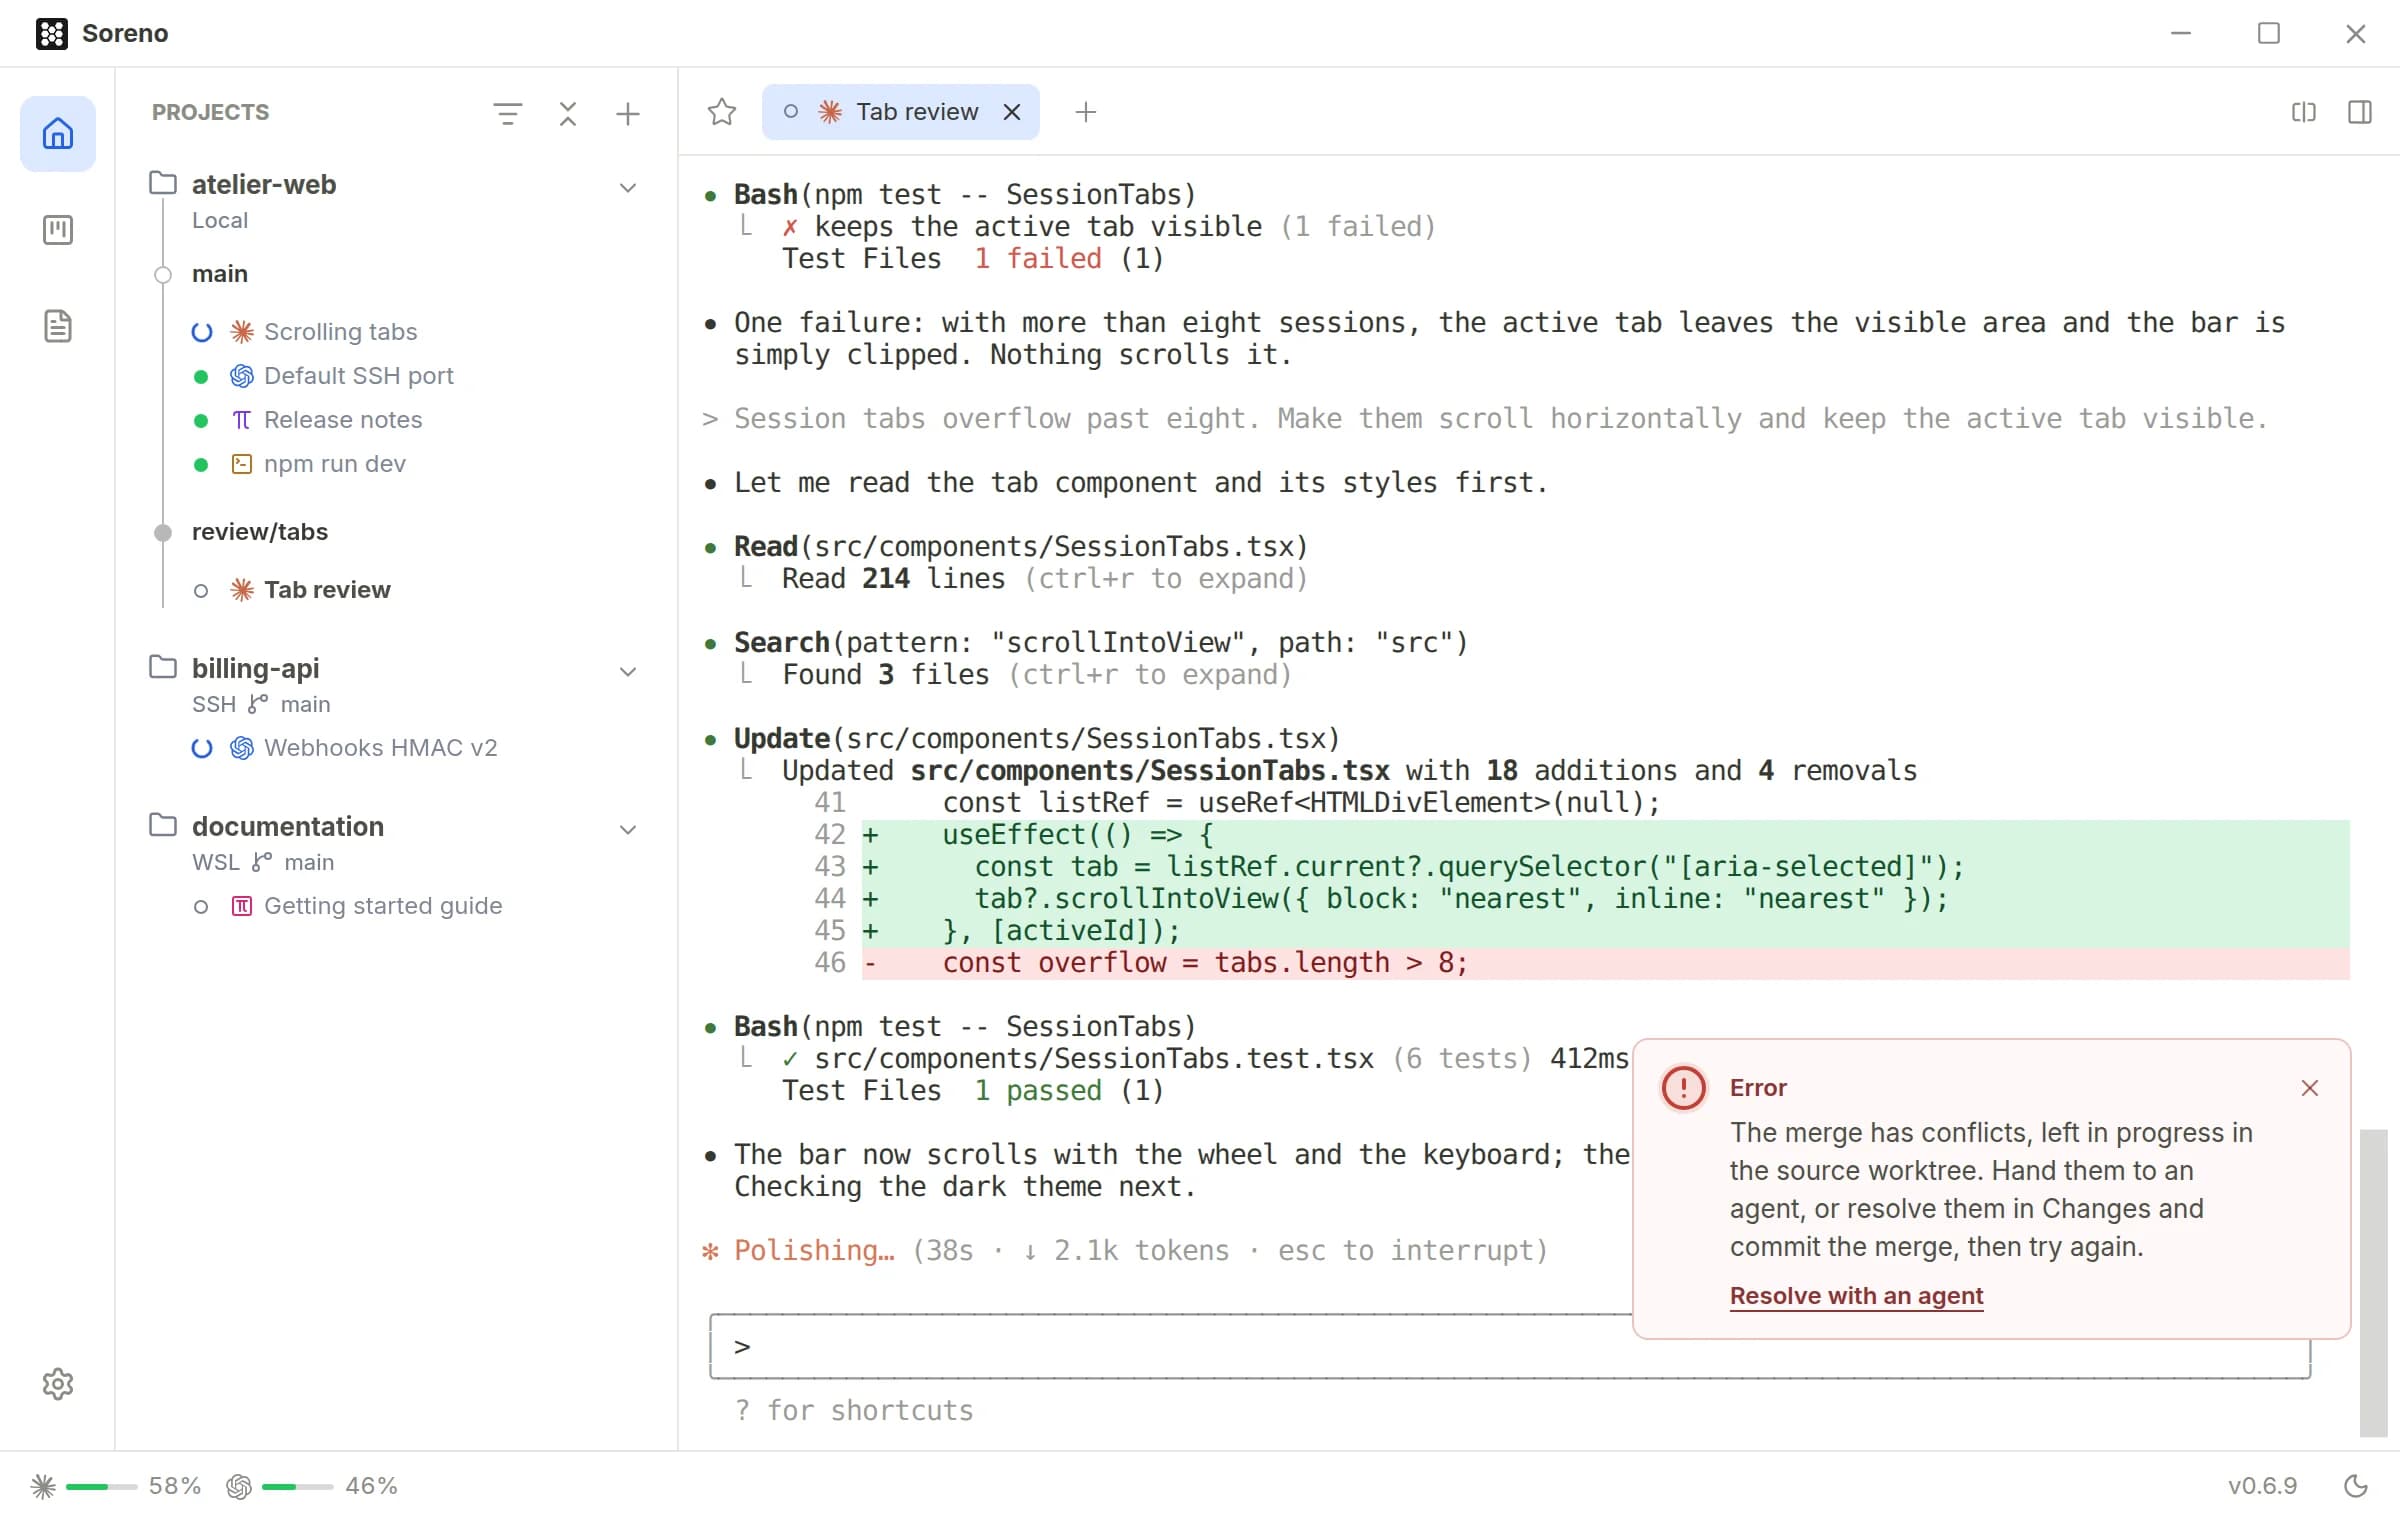The image size is (2400, 1520).
Task: Select the review/tabs branch
Action: (x=260, y=532)
